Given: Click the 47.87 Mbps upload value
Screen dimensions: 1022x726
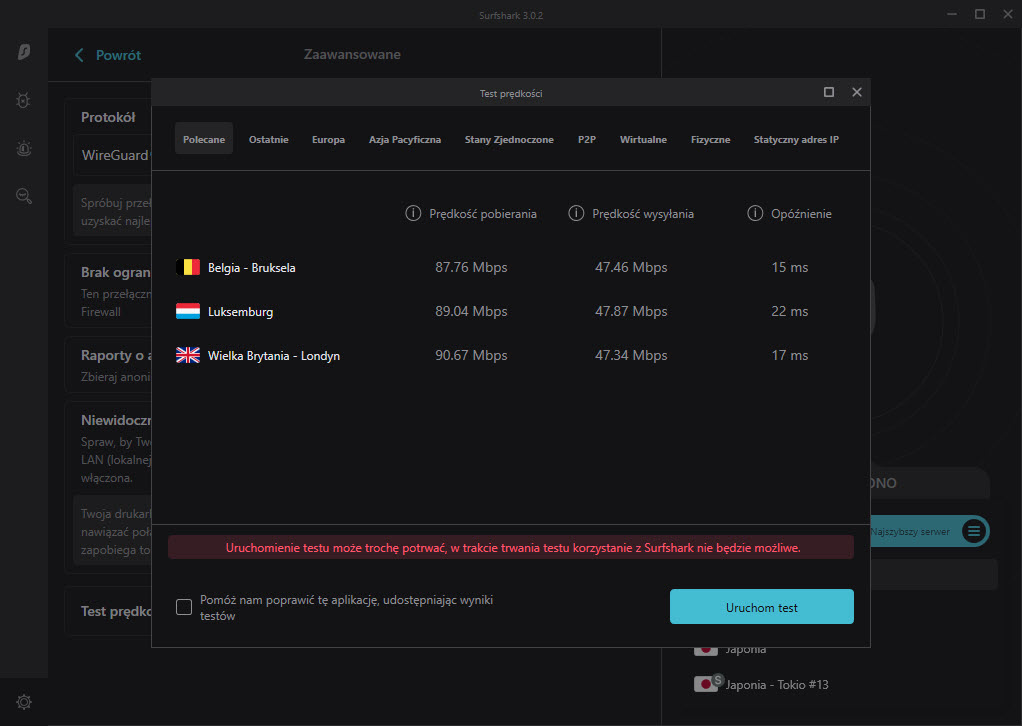Looking at the screenshot, I should 631,312.
